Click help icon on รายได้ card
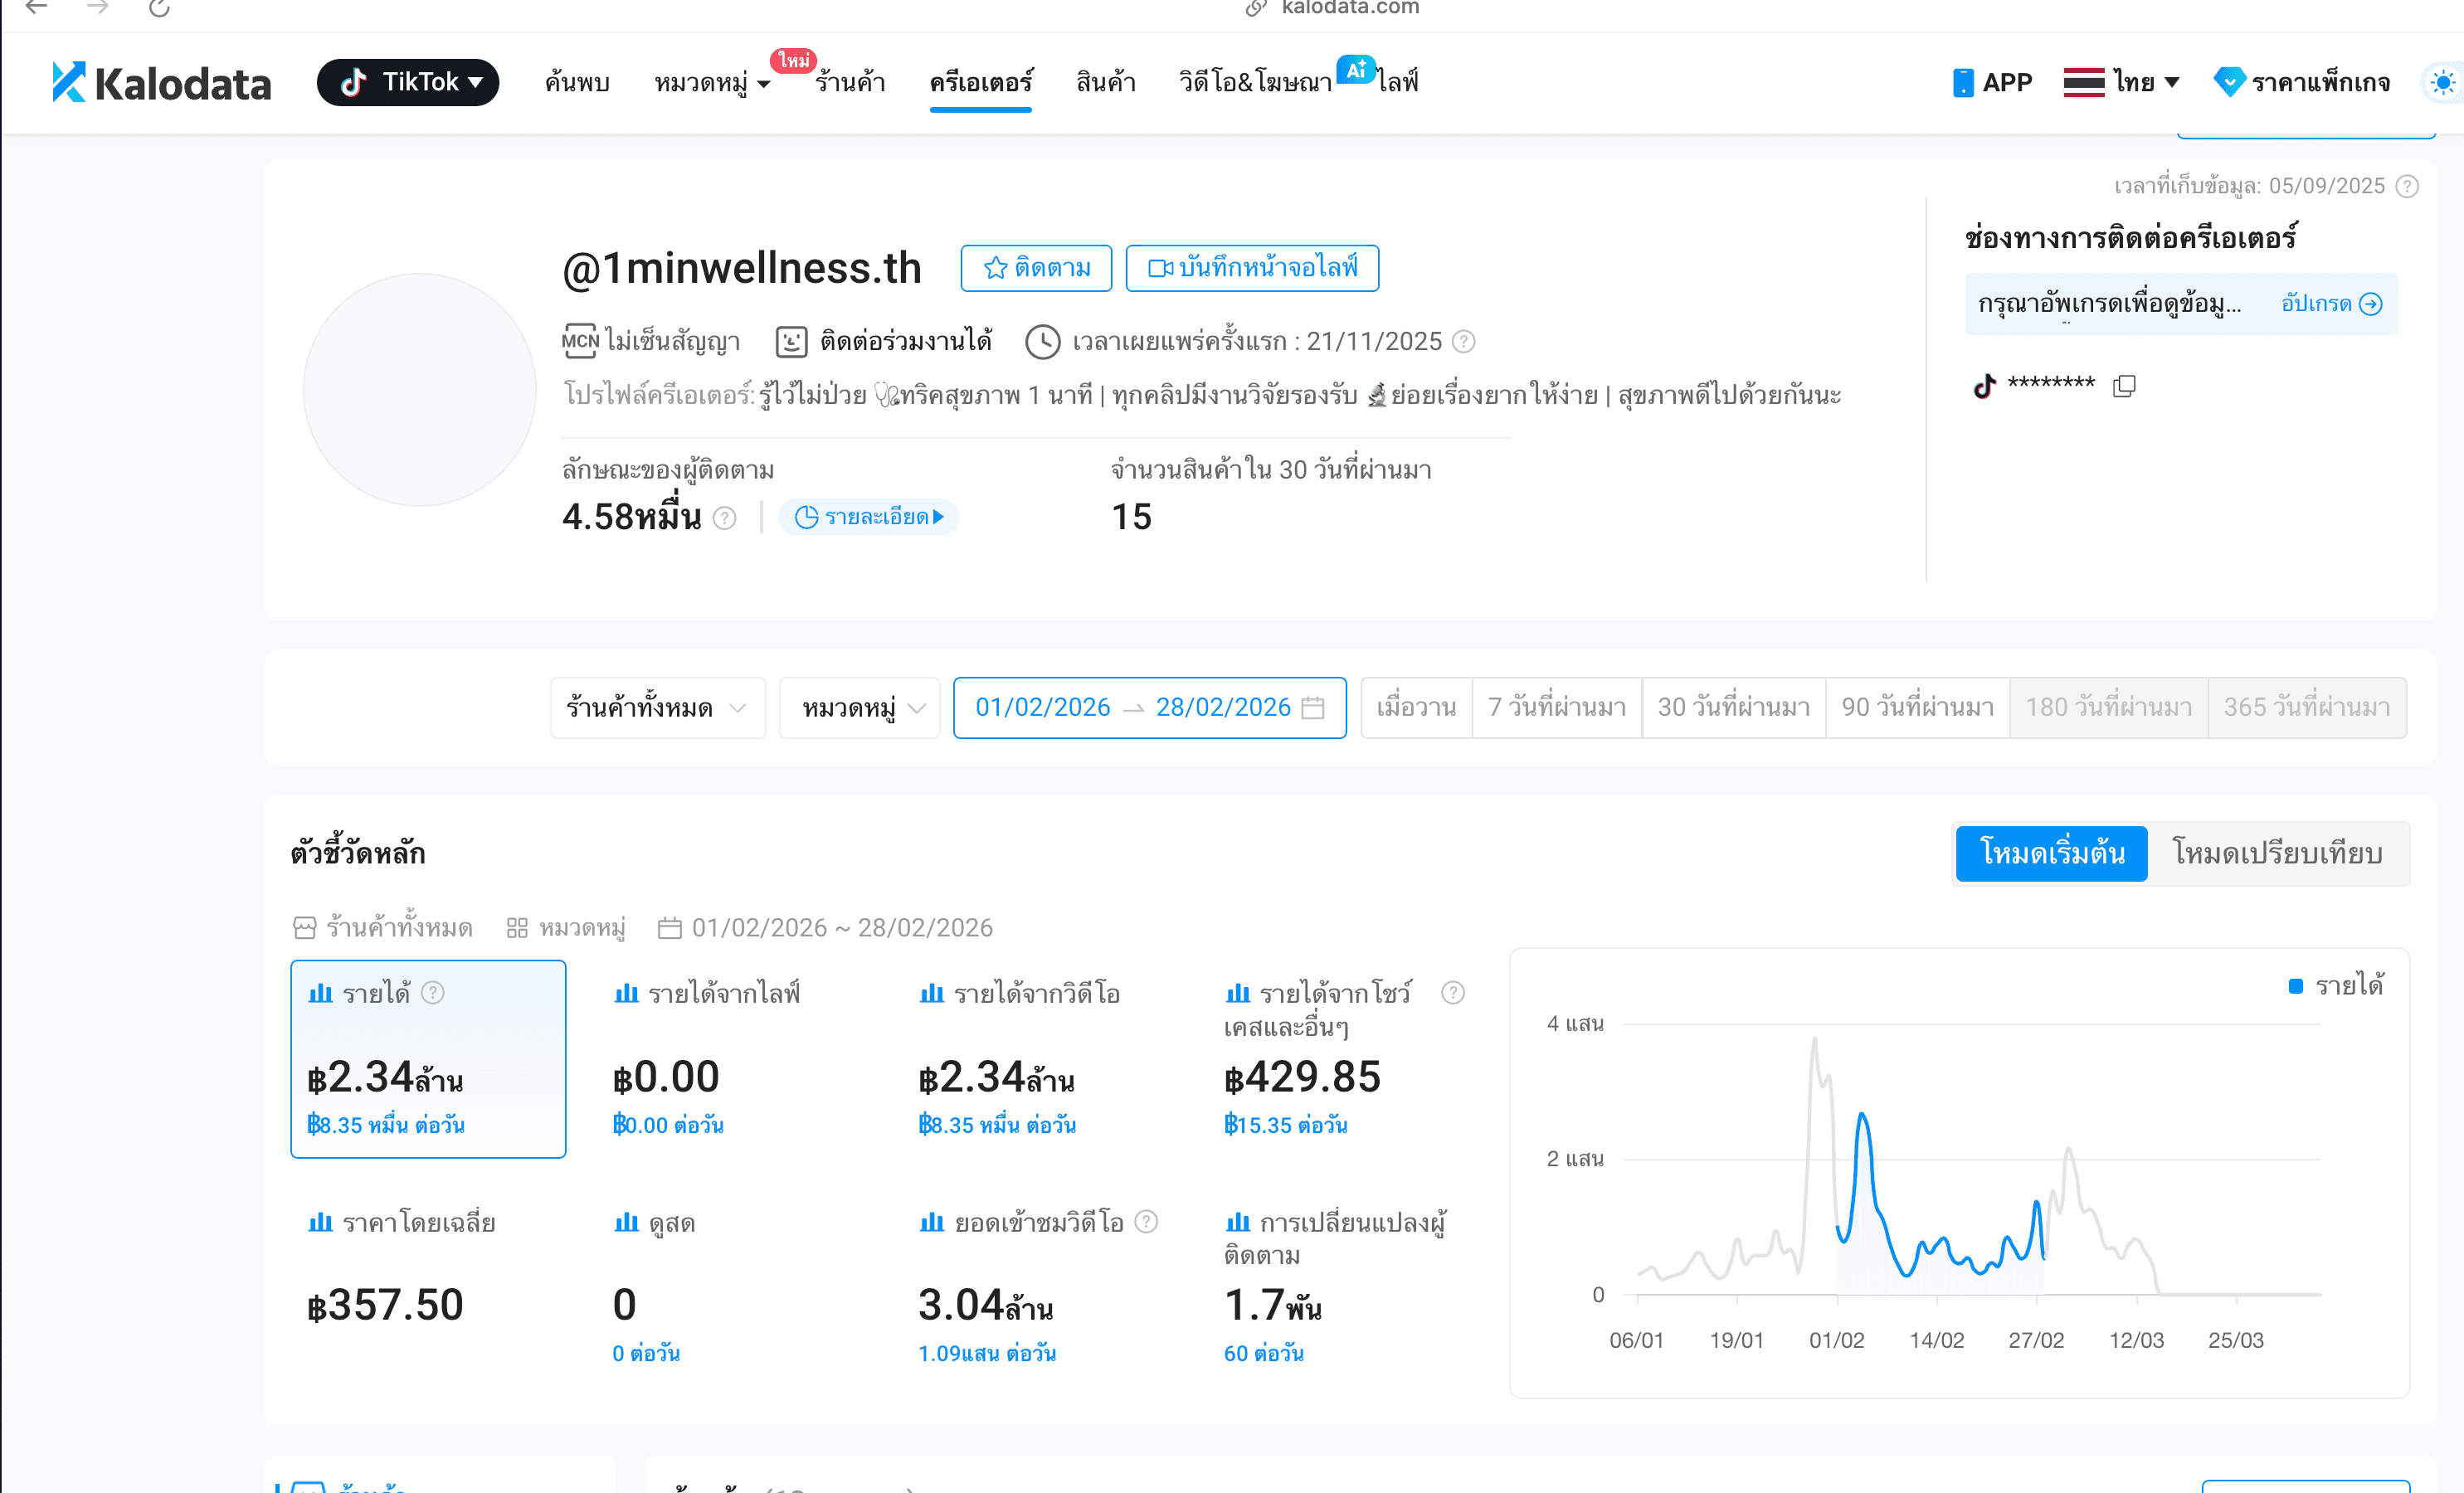The image size is (2464, 1493). pyautogui.click(x=433, y=993)
